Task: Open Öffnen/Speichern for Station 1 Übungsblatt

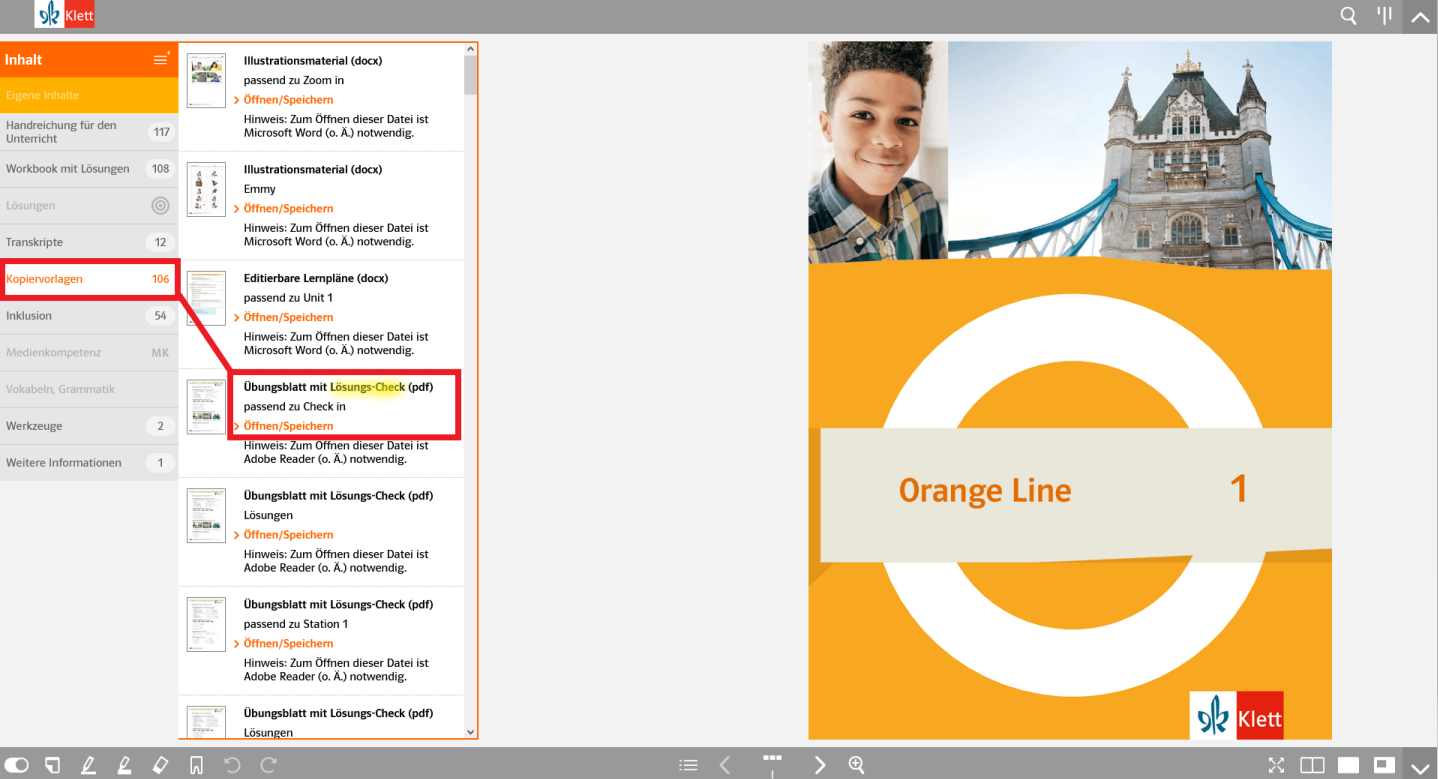Action: [288, 644]
